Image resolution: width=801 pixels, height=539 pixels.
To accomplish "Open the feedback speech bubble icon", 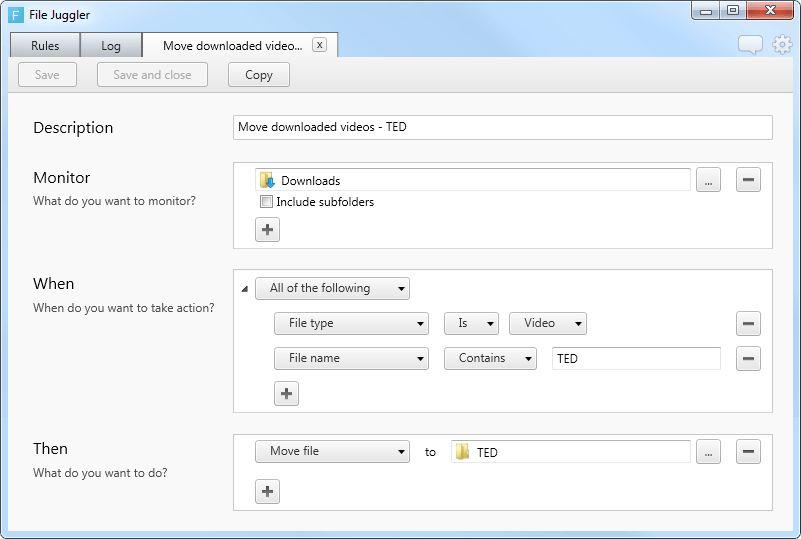I will (750, 45).
